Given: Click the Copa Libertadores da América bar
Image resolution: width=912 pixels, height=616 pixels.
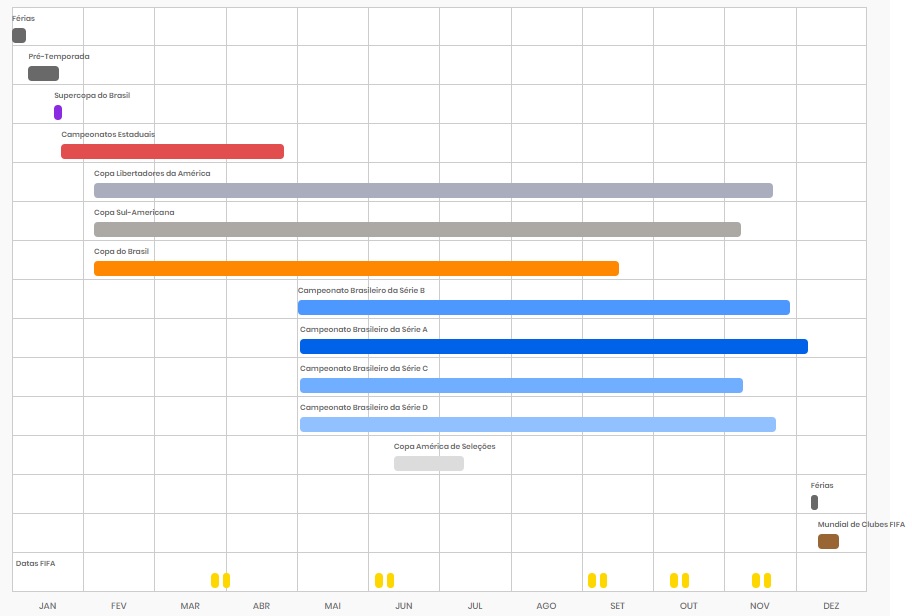Looking at the screenshot, I should coord(433,191).
